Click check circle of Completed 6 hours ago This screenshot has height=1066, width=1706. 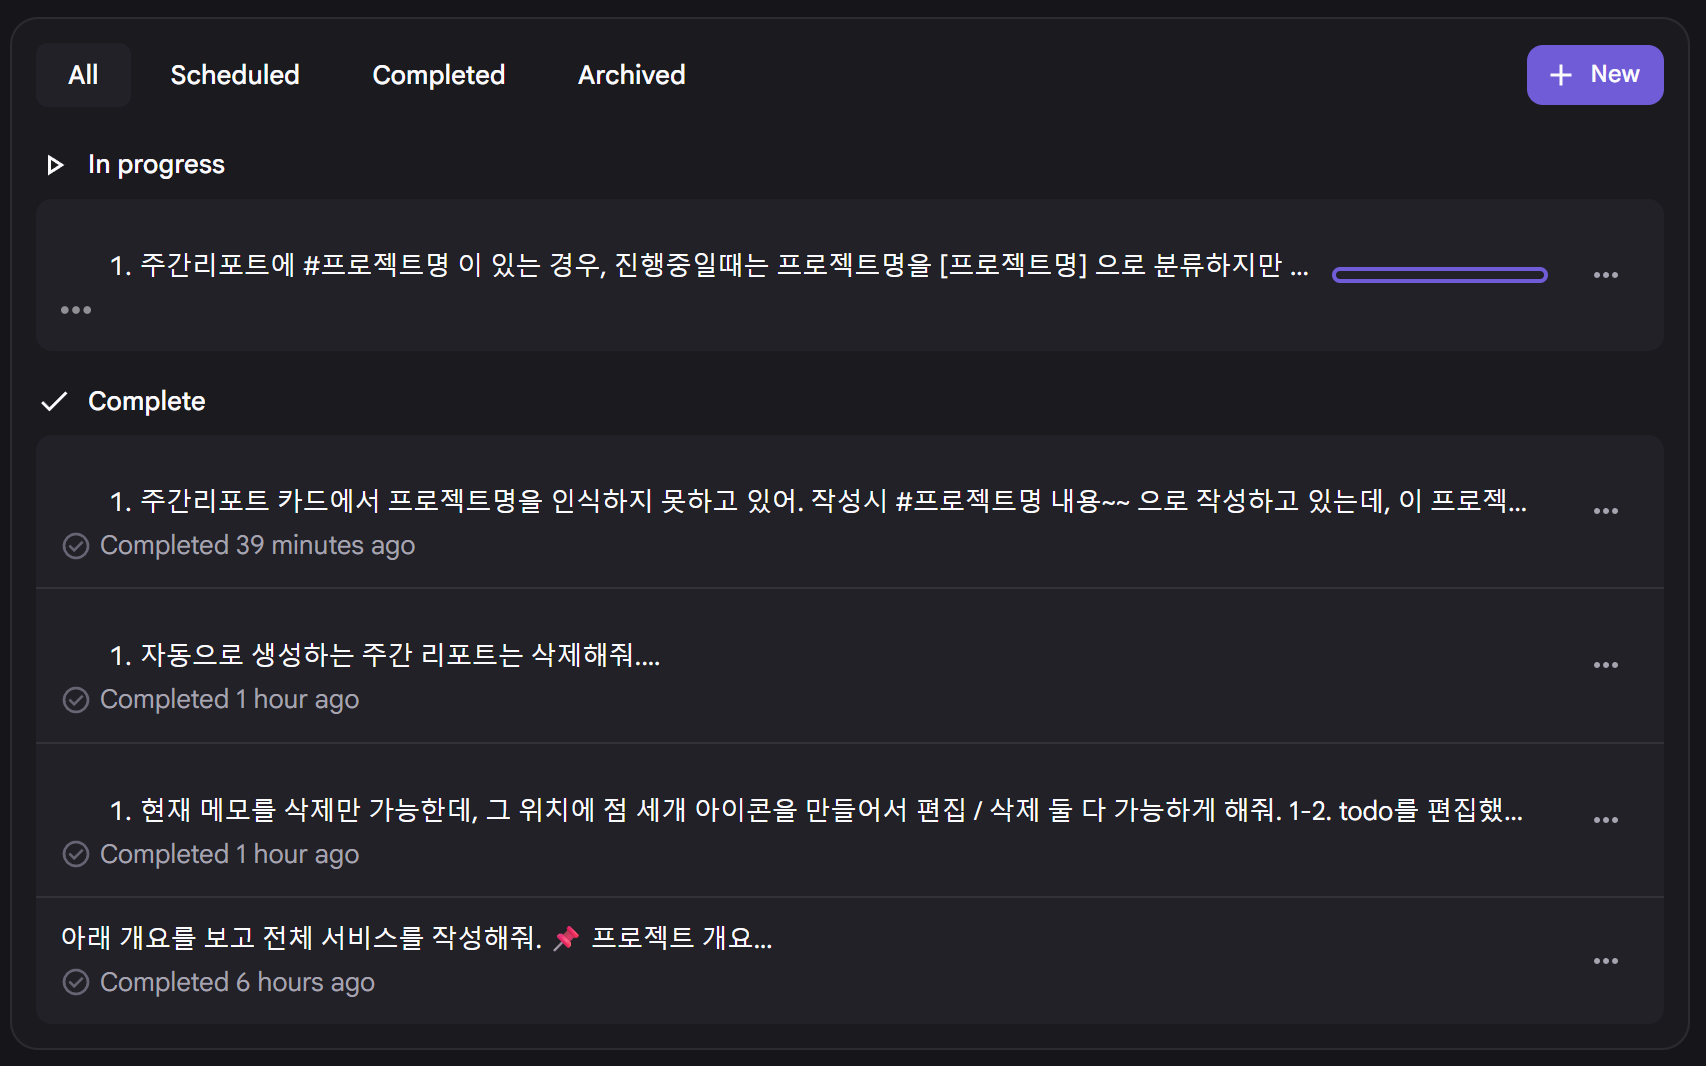coord(76,983)
